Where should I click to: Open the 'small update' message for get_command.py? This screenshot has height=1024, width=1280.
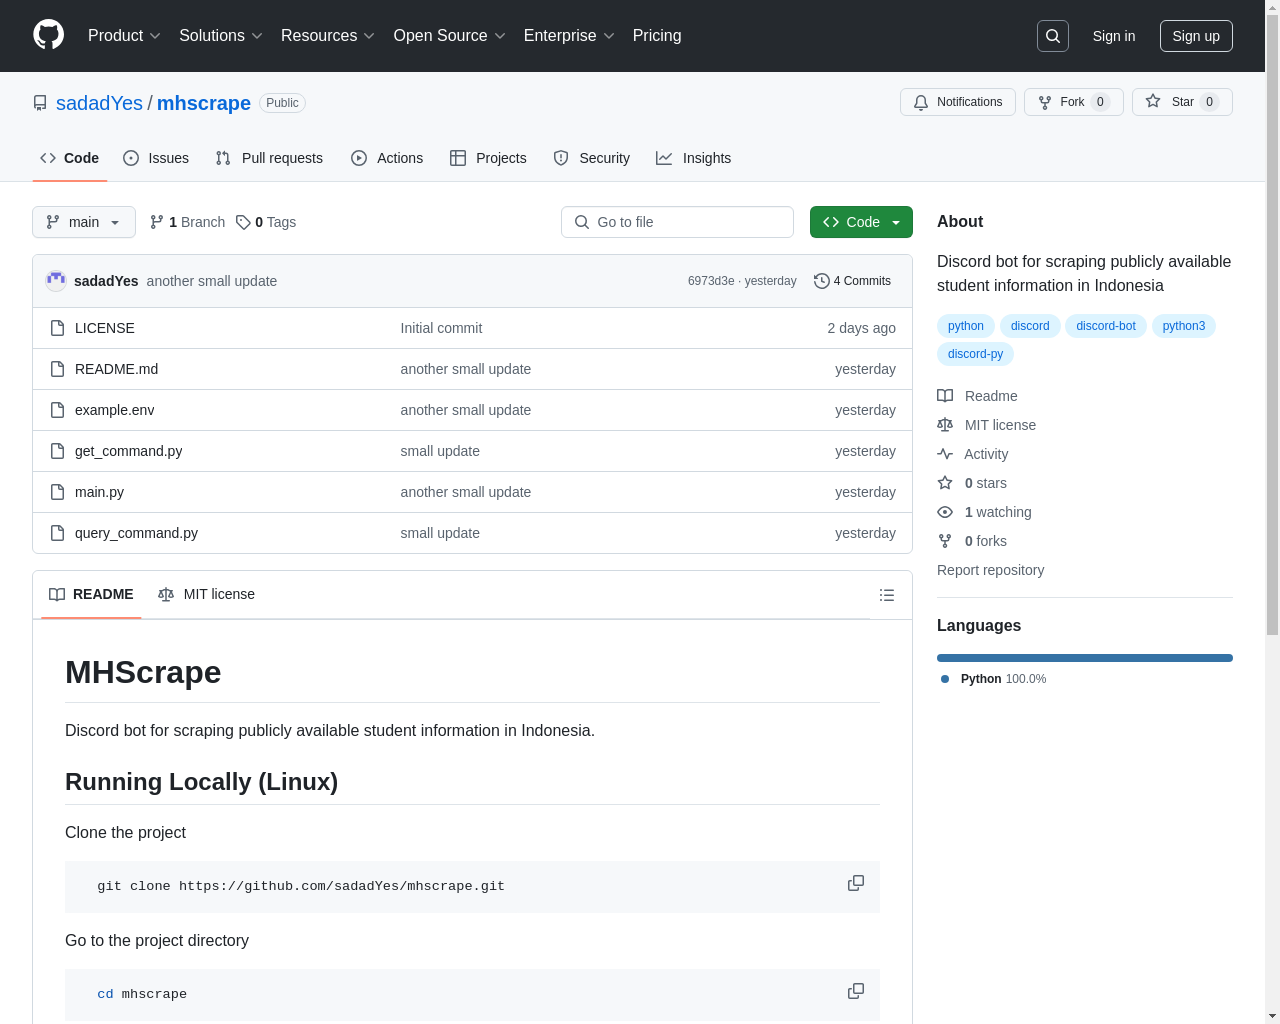(440, 451)
